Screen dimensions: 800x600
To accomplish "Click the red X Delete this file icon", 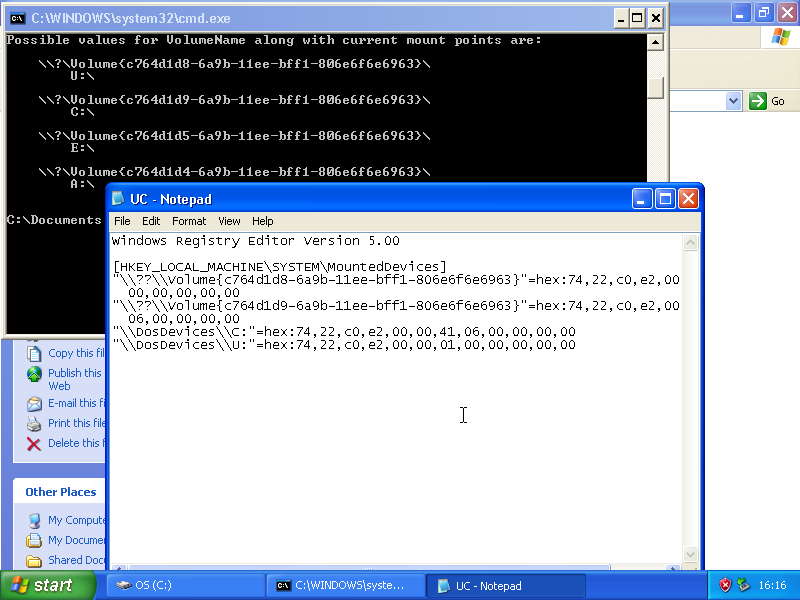I will [x=34, y=444].
